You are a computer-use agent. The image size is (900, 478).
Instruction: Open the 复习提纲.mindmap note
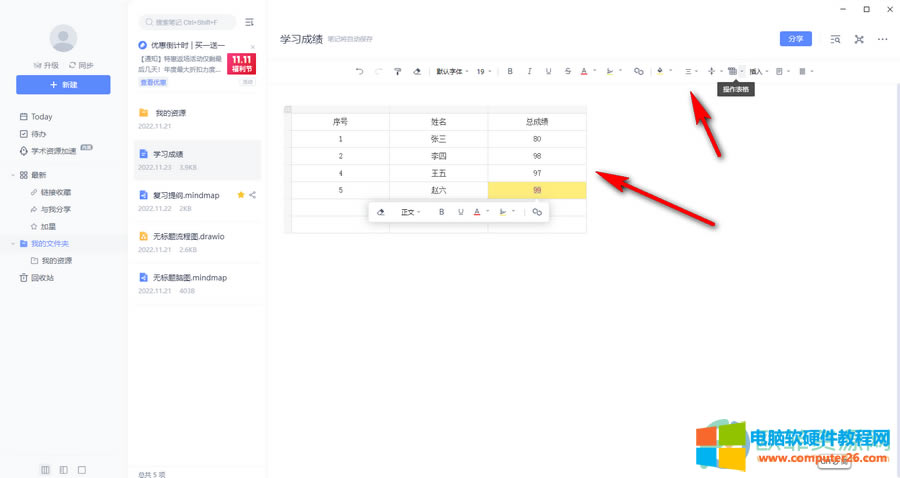197,201
